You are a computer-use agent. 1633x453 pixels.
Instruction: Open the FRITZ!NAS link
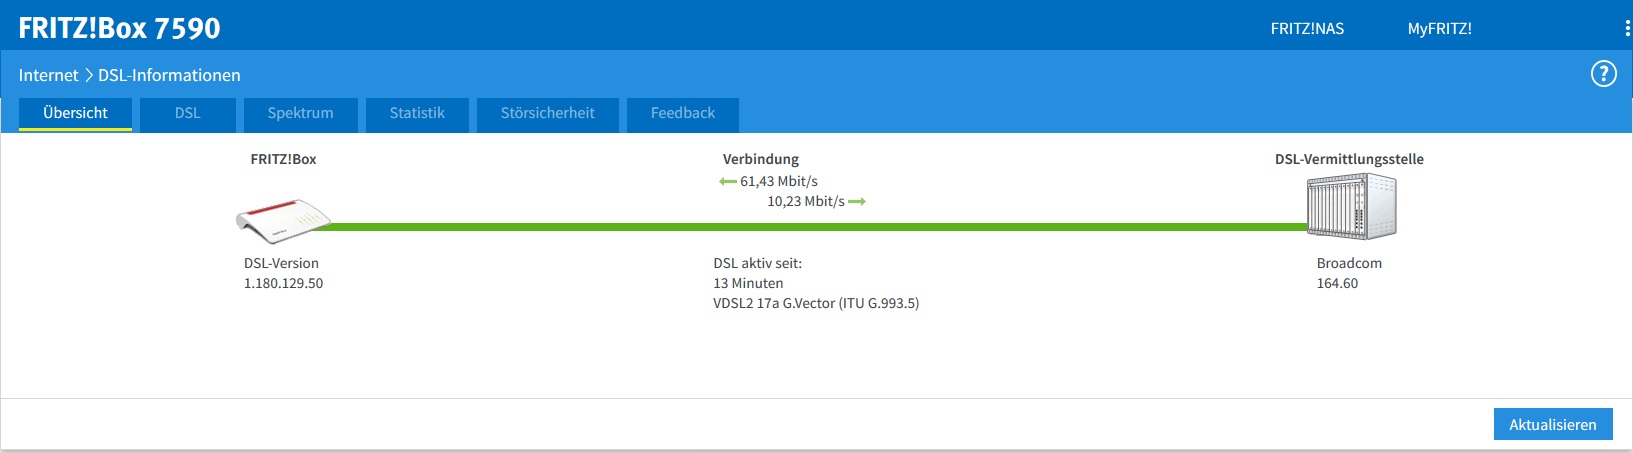point(1307,29)
